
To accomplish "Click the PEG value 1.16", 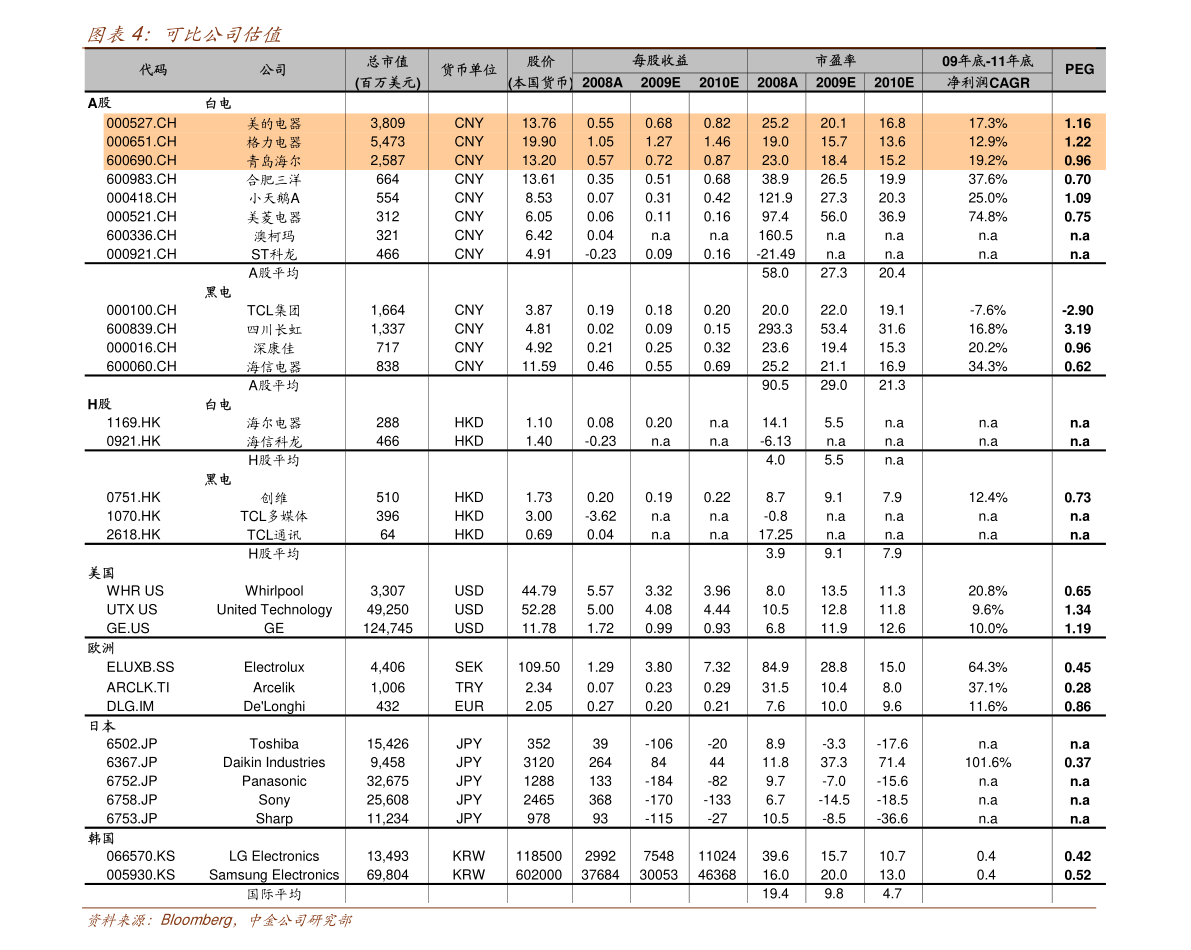I will pyautogui.click(x=1077, y=123).
